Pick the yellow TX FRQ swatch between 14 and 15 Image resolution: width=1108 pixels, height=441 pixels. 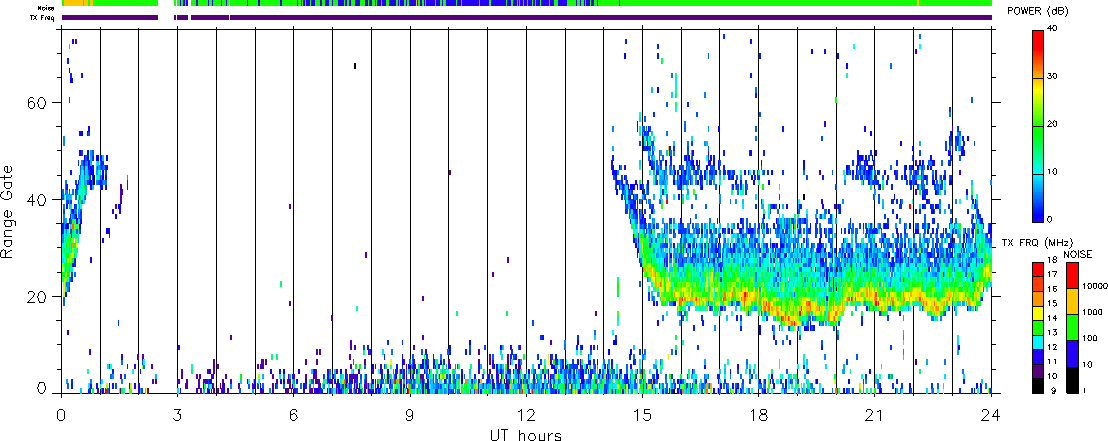1038,313
